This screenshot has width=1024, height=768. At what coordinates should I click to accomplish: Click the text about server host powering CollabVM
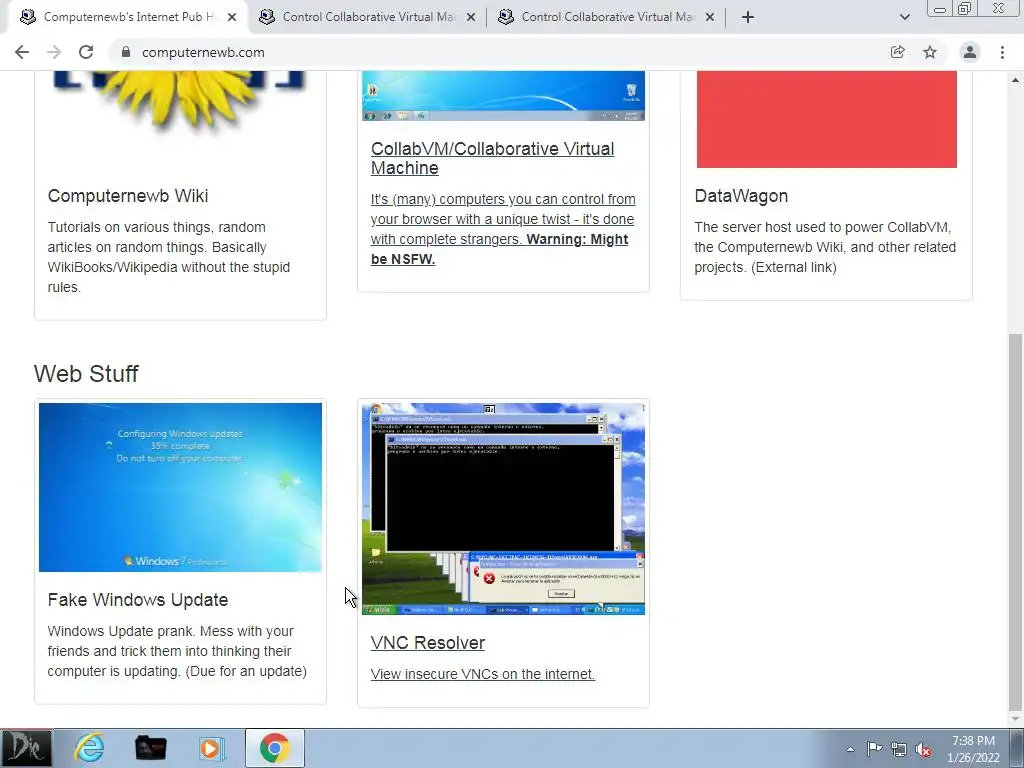825,248
